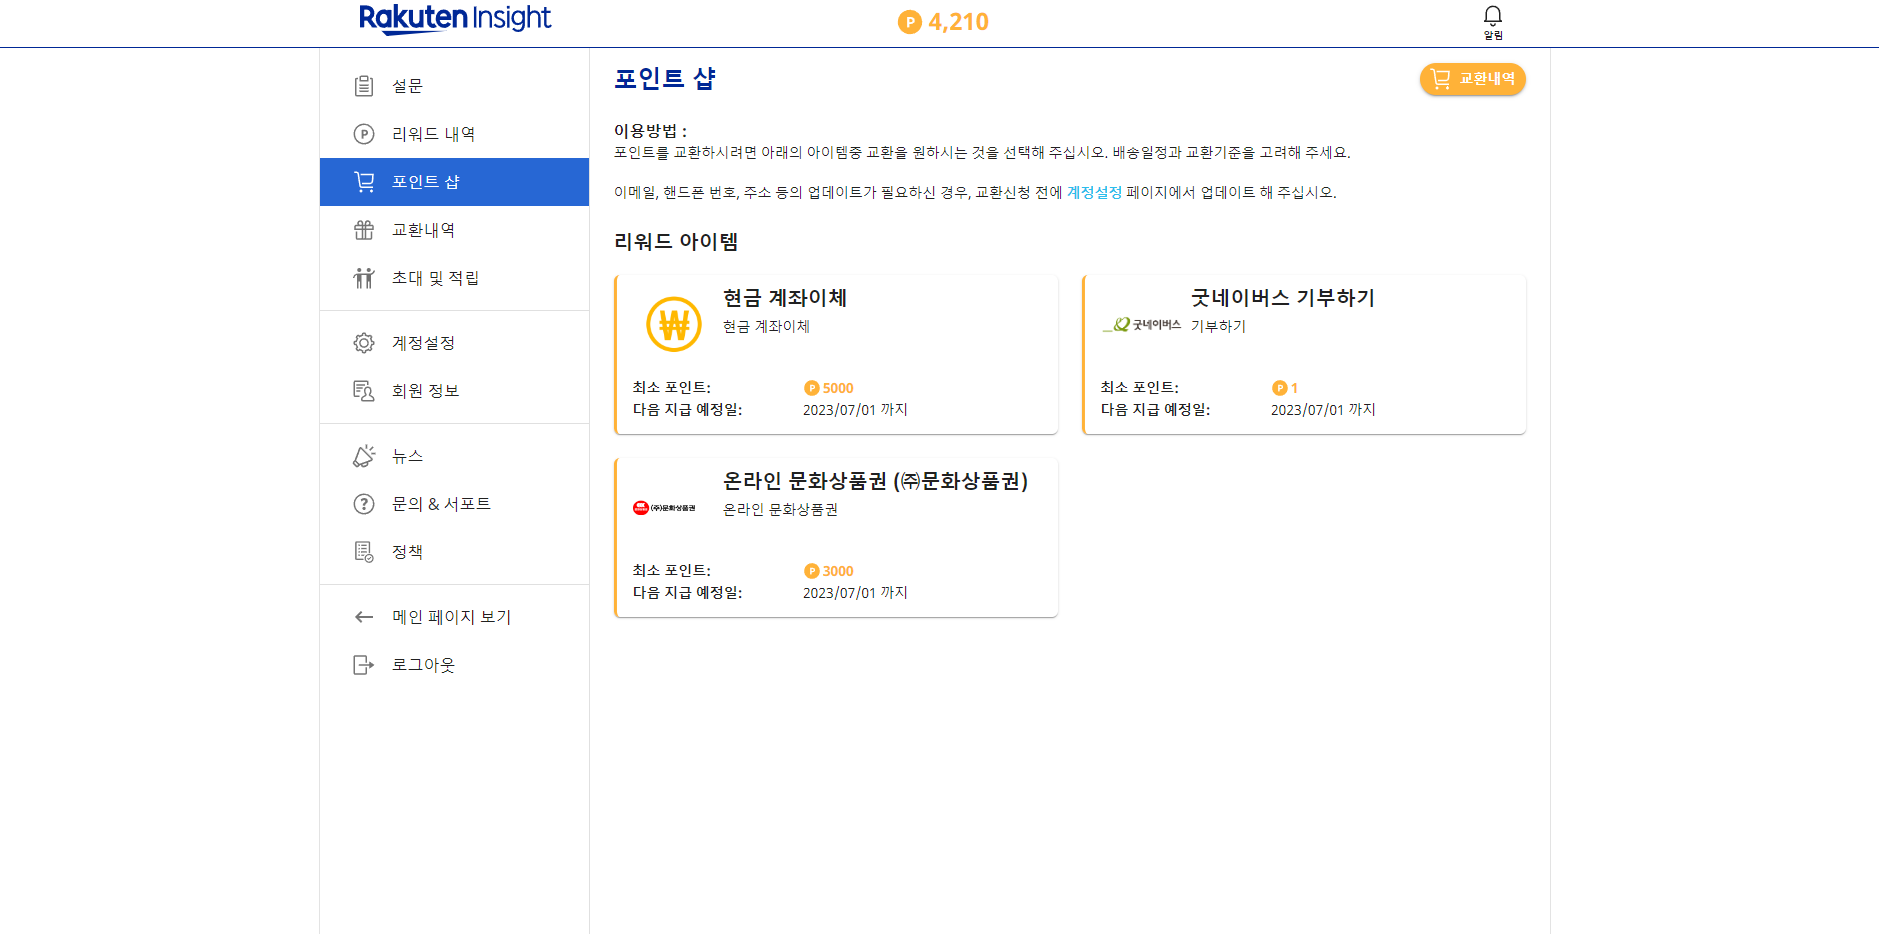Click the P icon beside 리워드 내역
The height and width of the screenshot is (934, 1879).
tap(364, 134)
